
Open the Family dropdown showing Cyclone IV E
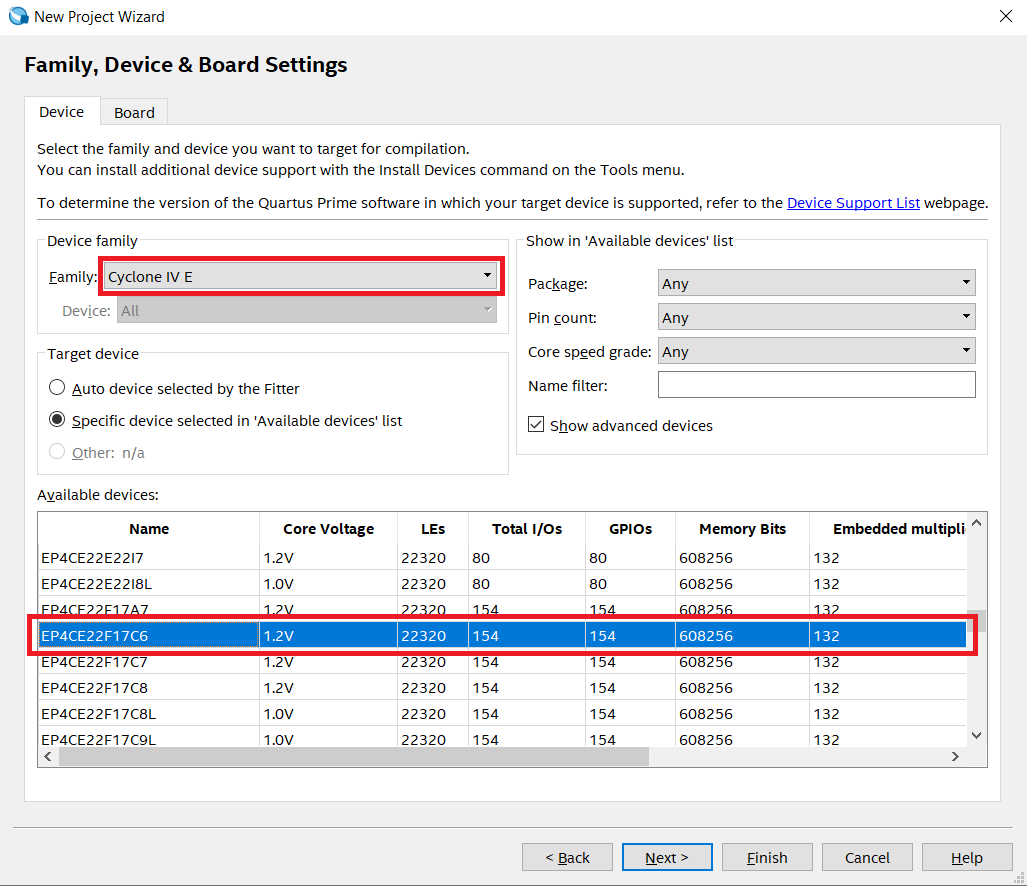pyautogui.click(x=301, y=276)
